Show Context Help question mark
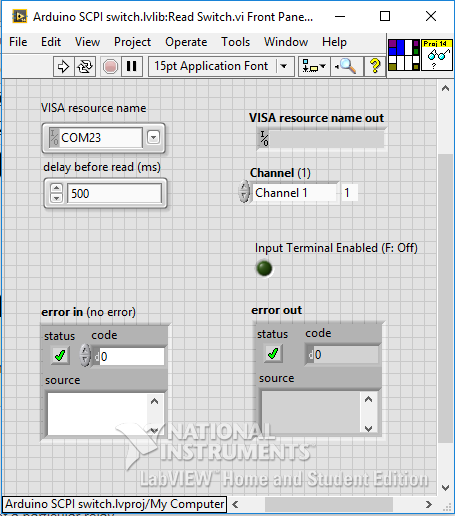 click(375, 66)
